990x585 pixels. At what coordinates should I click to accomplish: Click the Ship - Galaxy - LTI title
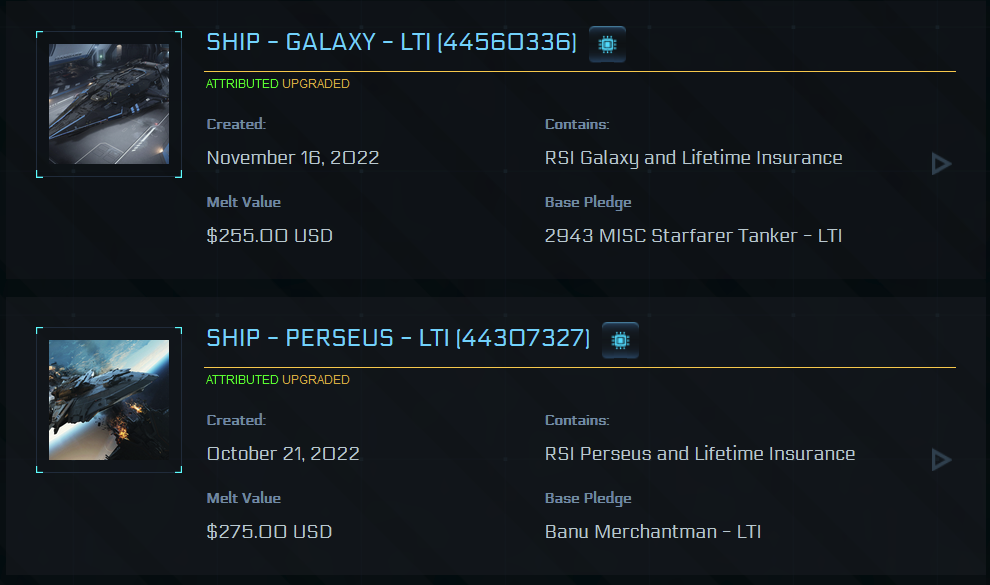pos(391,43)
